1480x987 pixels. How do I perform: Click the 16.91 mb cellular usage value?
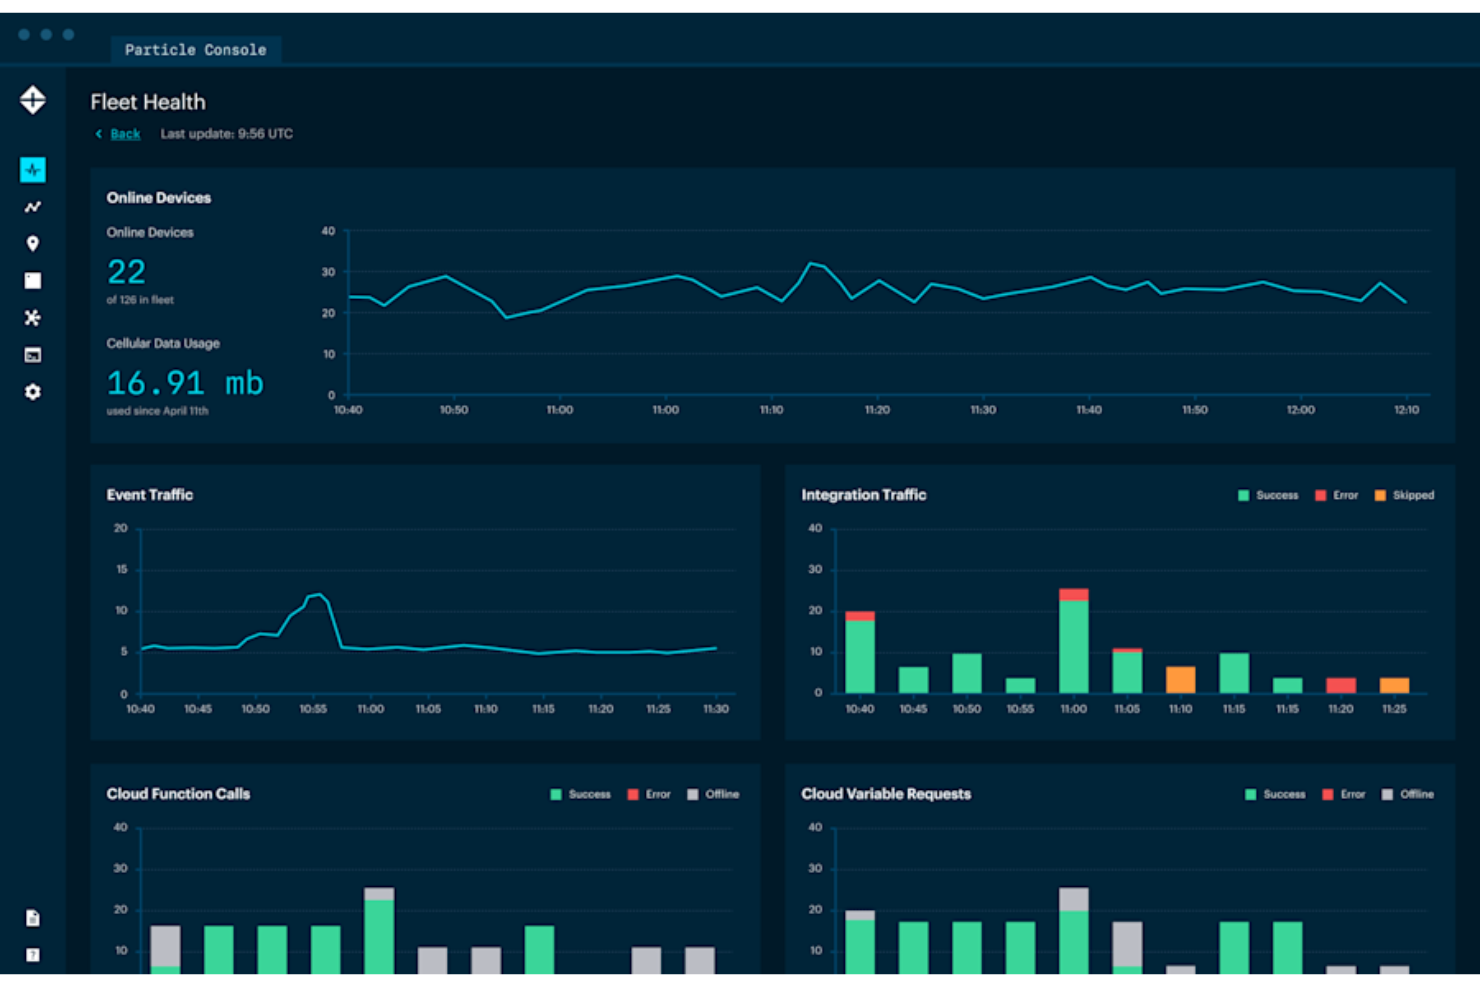184,382
